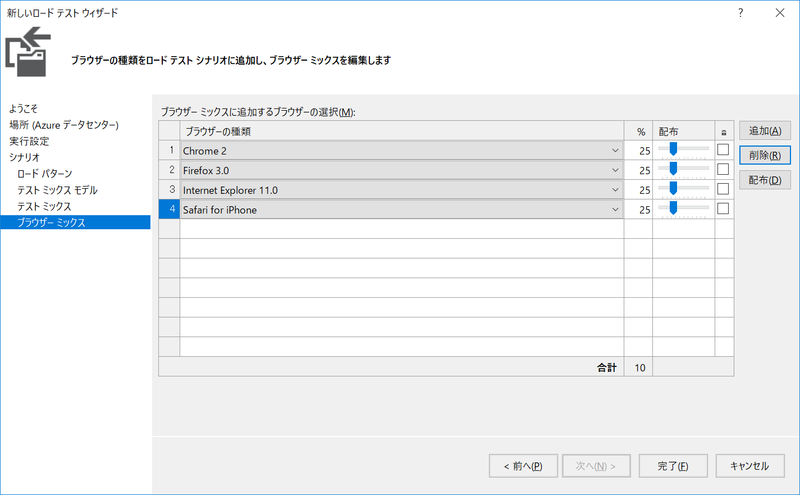Open the Firefox 3.0 browser type dropdown
Viewport: 800px width, 495px height.
615,170
